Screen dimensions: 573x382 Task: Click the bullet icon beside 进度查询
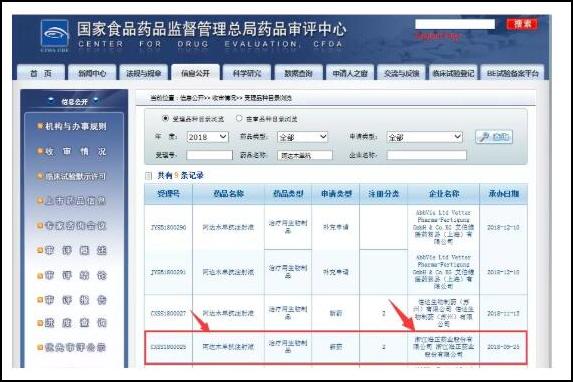point(40,323)
